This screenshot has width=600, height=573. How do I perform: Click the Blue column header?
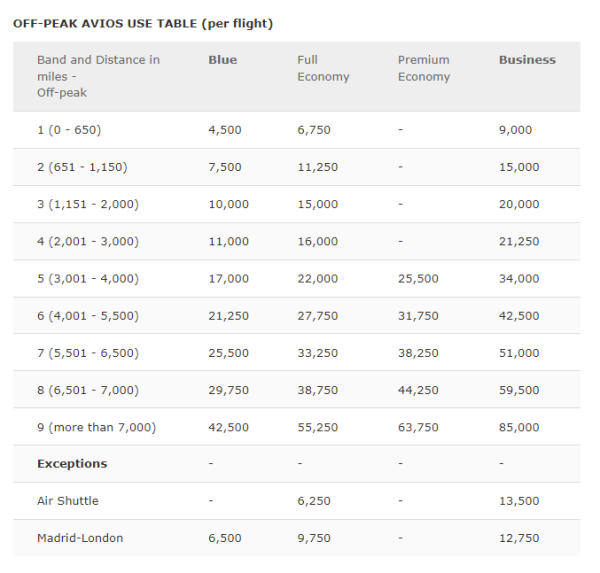click(222, 60)
